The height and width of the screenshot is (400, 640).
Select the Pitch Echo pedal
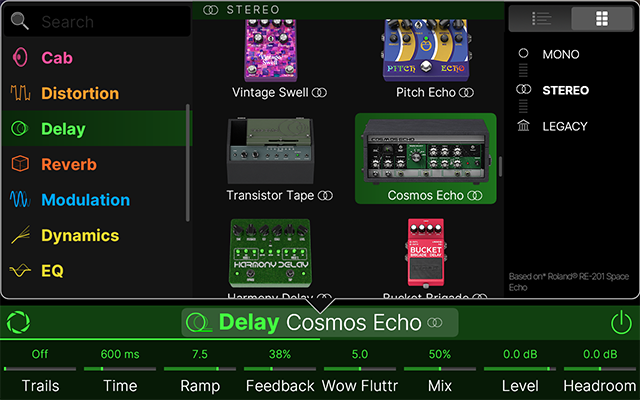[426, 55]
